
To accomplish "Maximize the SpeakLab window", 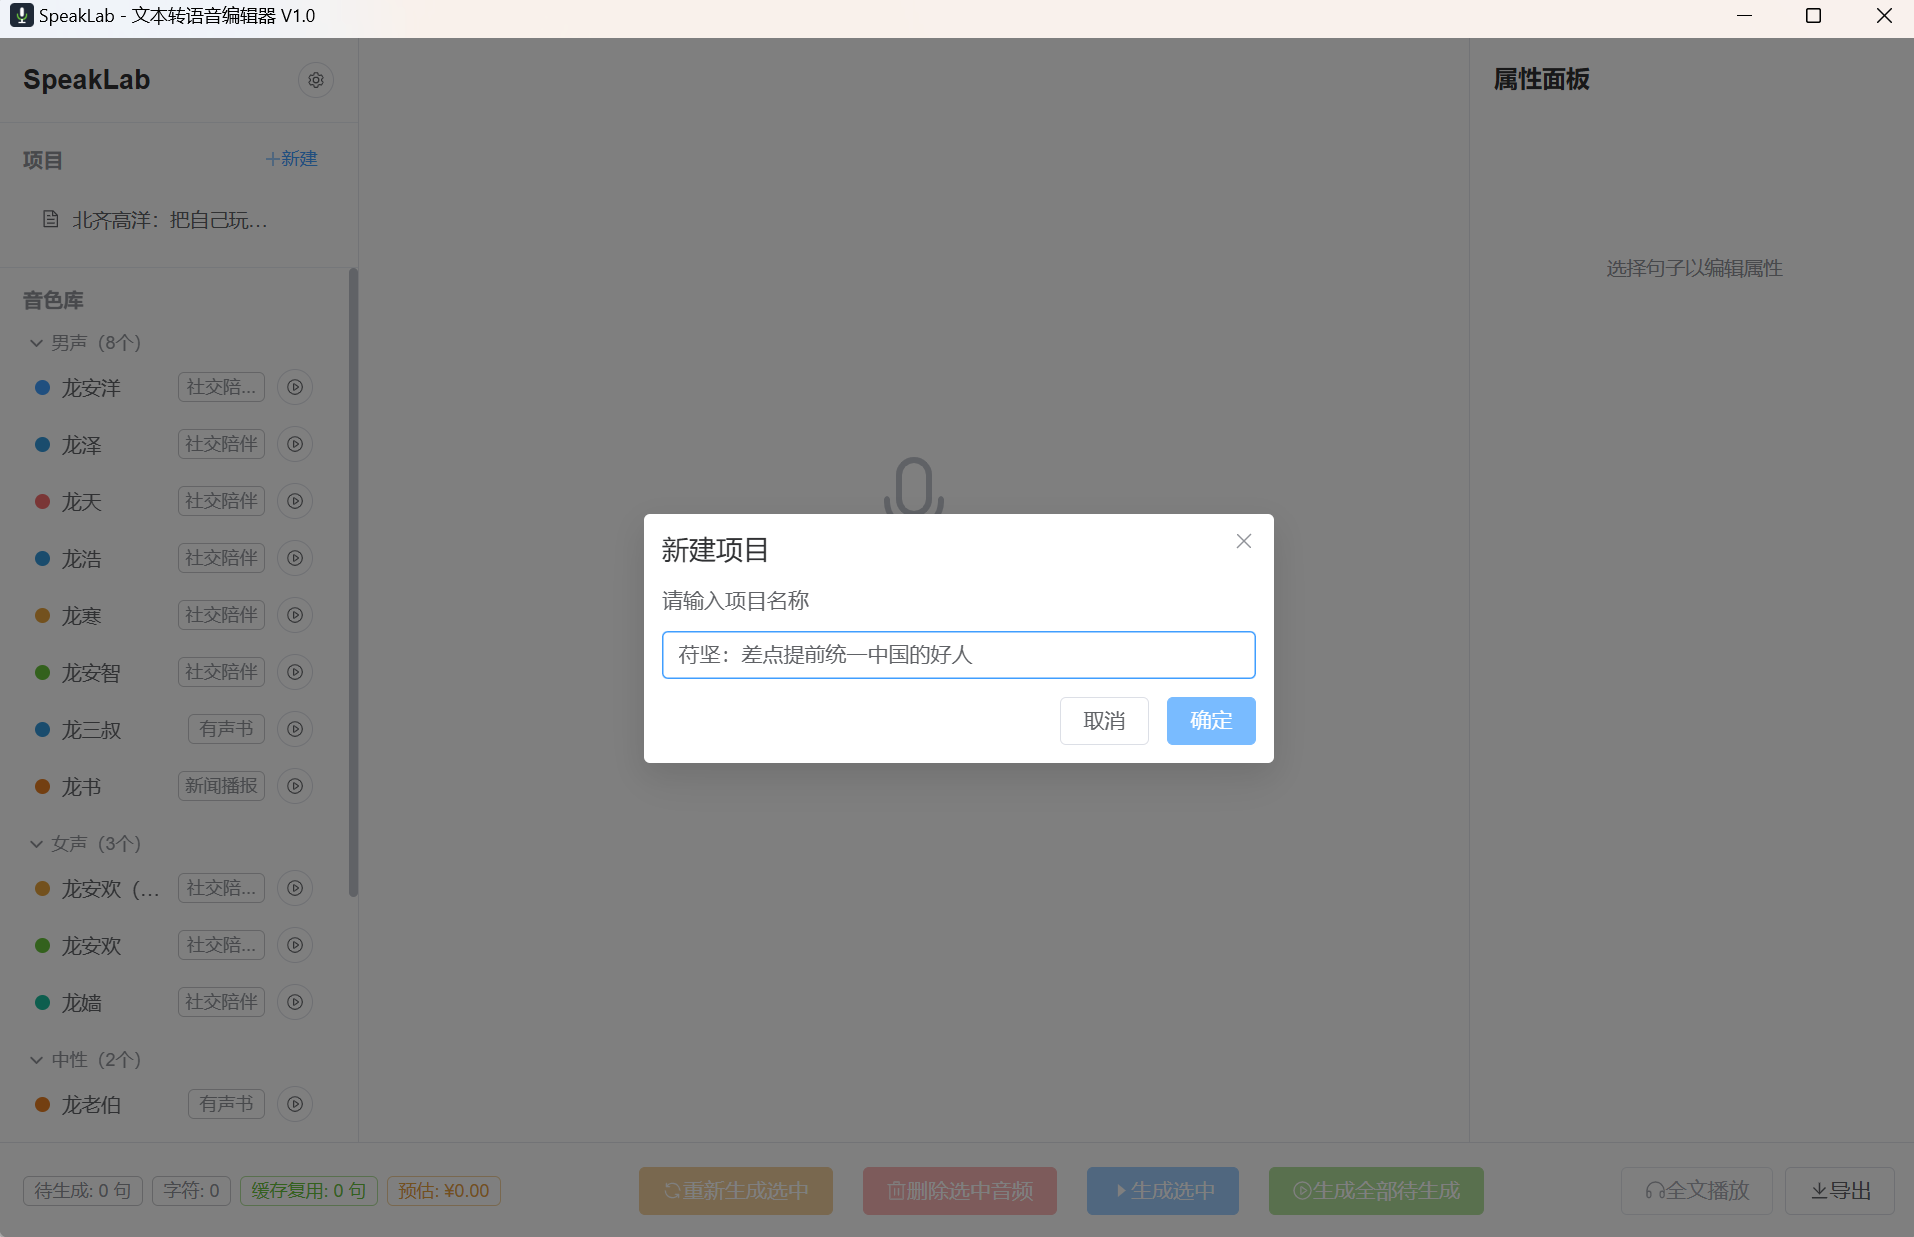I will click(x=1813, y=16).
